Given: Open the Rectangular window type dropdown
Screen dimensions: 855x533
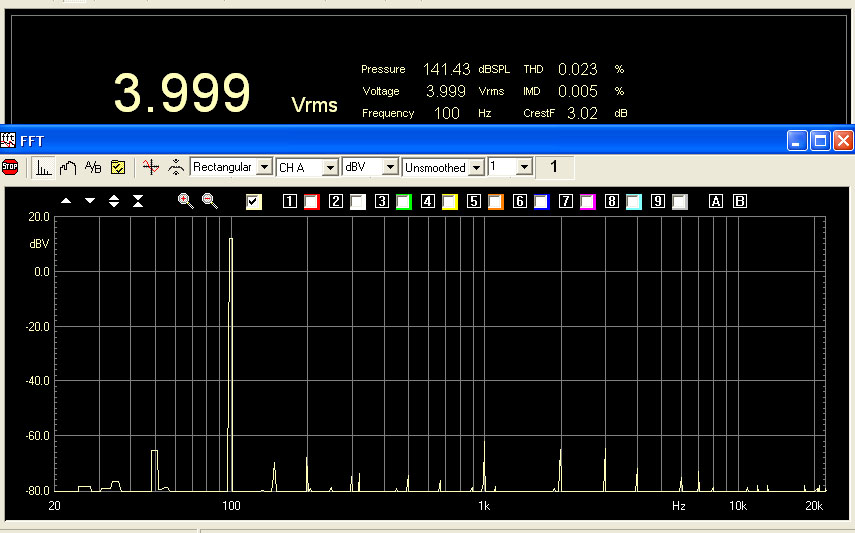Looking at the screenshot, I should [264, 167].
